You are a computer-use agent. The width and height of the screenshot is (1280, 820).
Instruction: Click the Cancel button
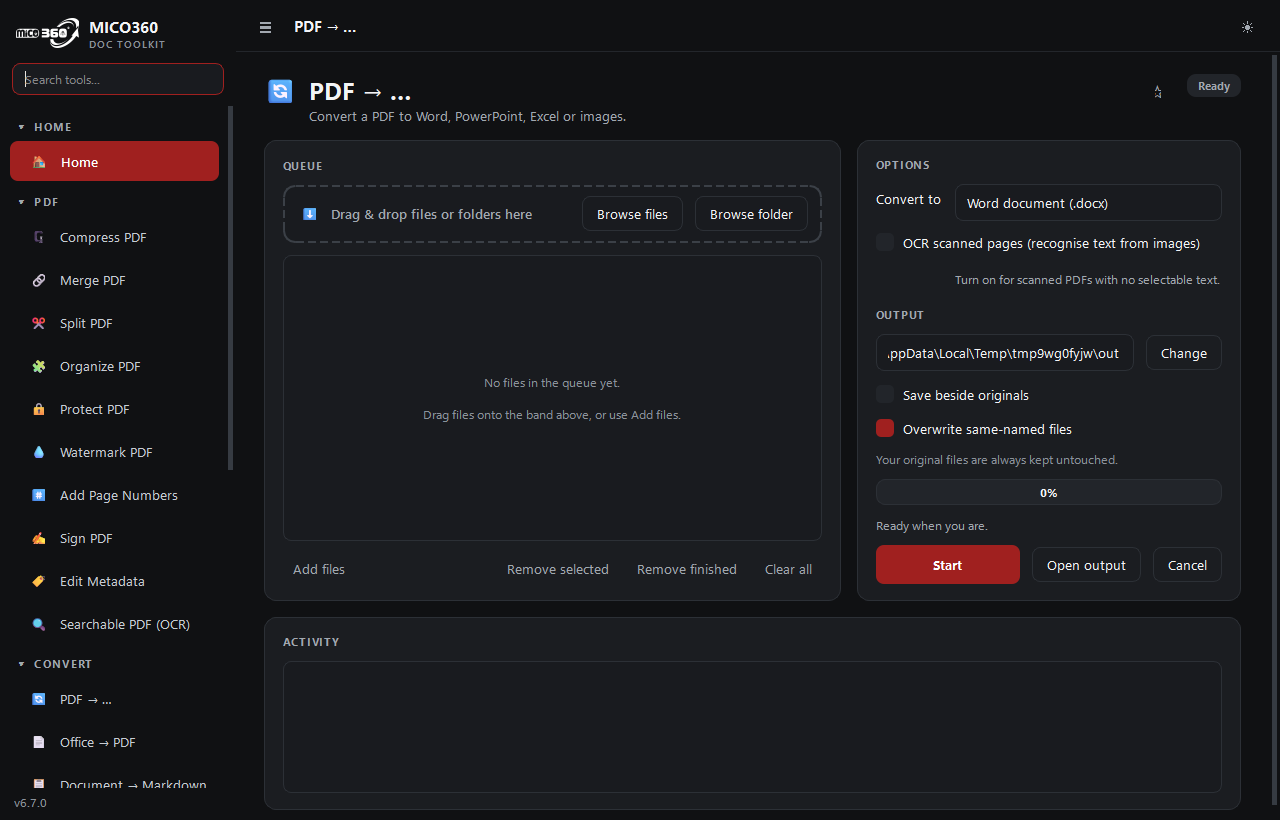(1187, 565)
